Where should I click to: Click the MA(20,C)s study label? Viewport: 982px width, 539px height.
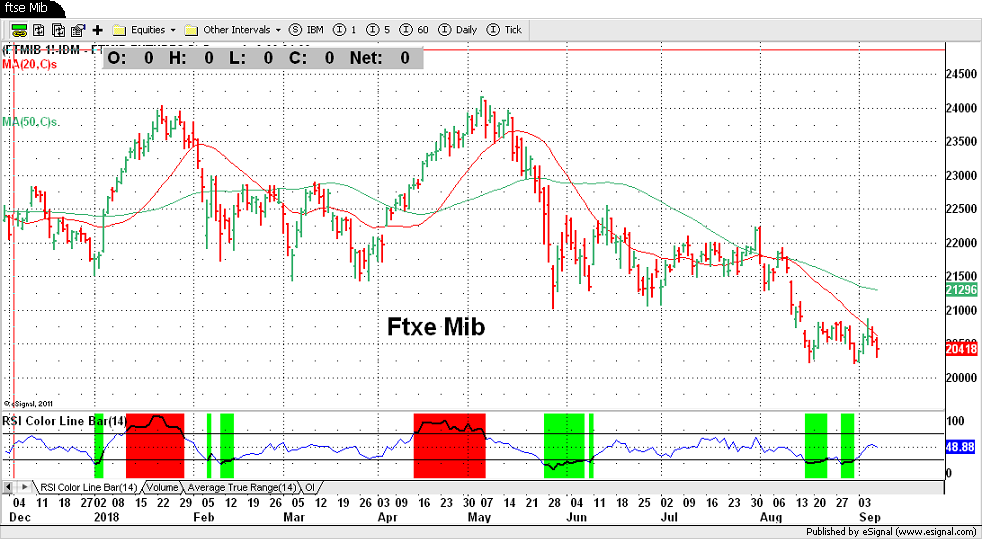click(29, 63)
